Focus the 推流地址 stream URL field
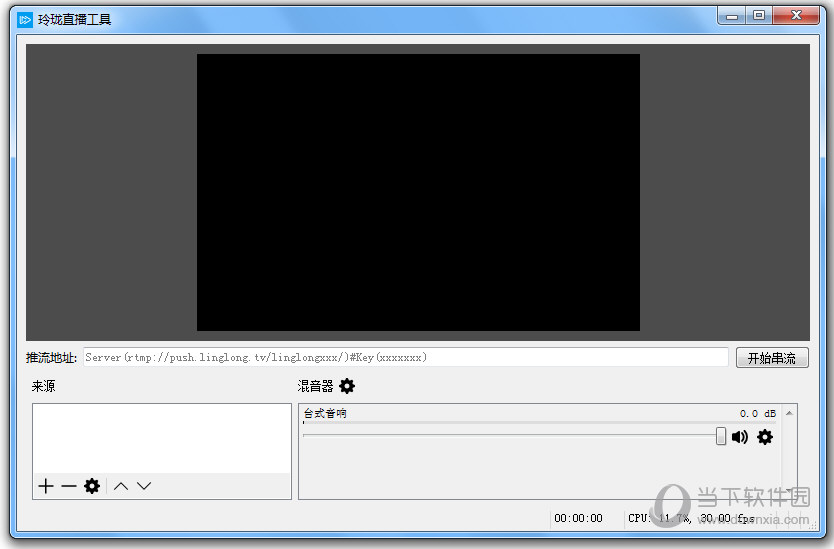Viewport: 834px width, 549px height. point(405,357)
